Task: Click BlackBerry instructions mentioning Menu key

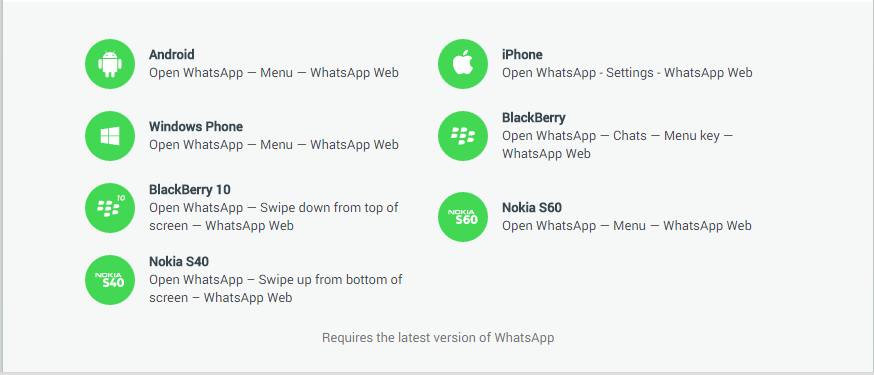Action: tap(618, 144)
